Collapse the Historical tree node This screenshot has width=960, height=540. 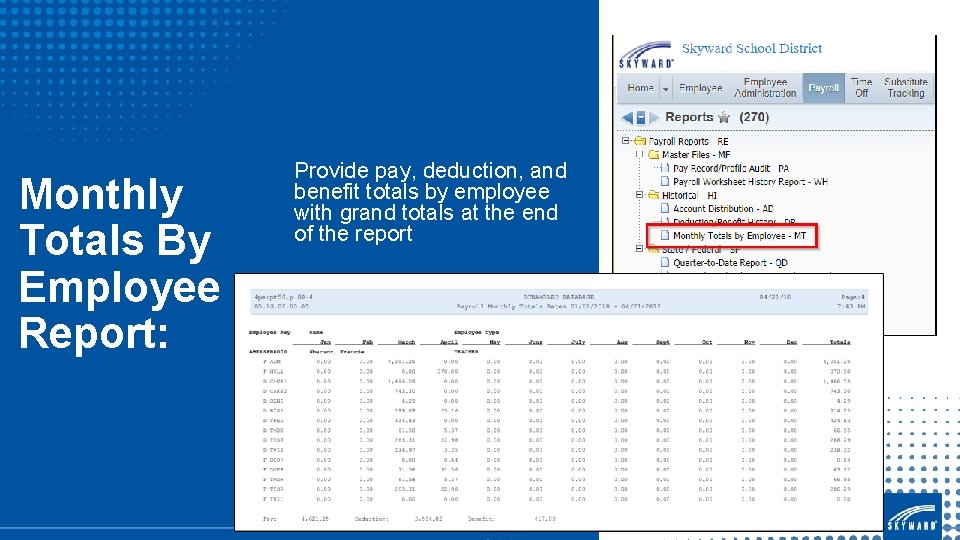[x=639, y=195]
